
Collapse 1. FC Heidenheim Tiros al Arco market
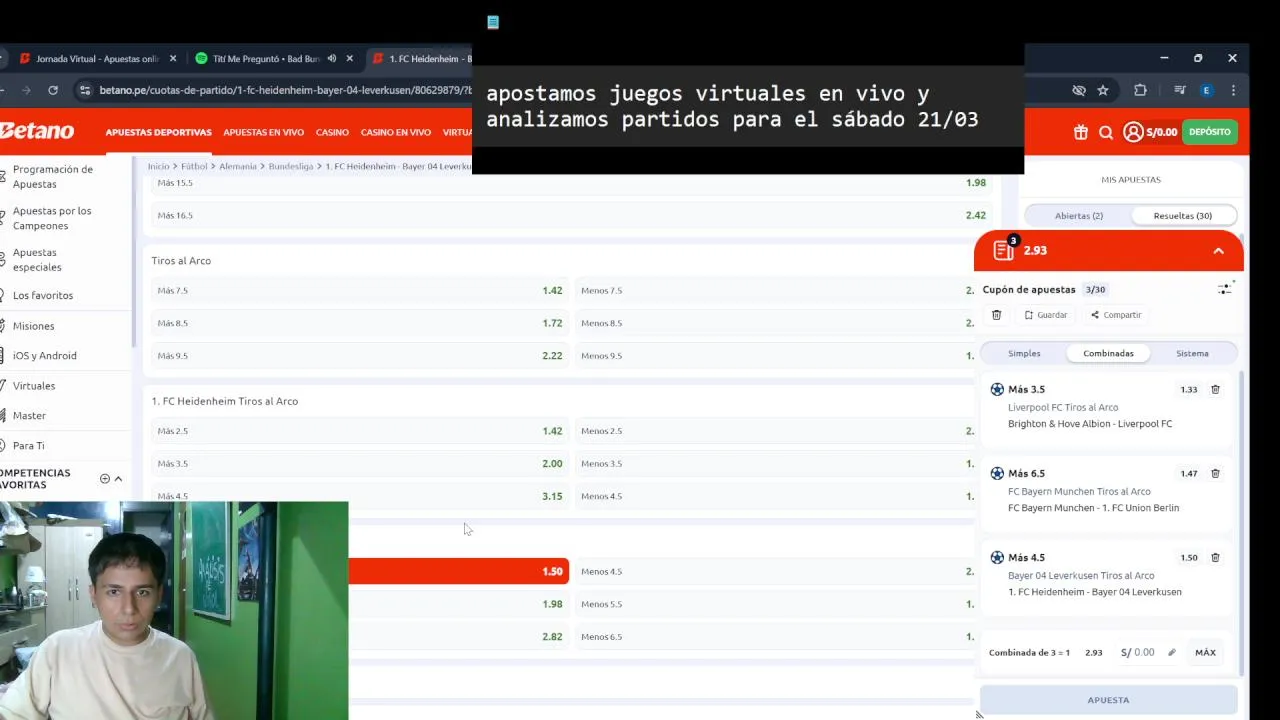click(x=225, y=401)
